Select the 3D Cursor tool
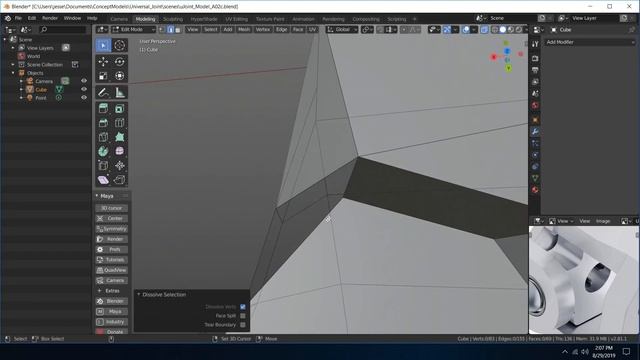 point(120,45)
